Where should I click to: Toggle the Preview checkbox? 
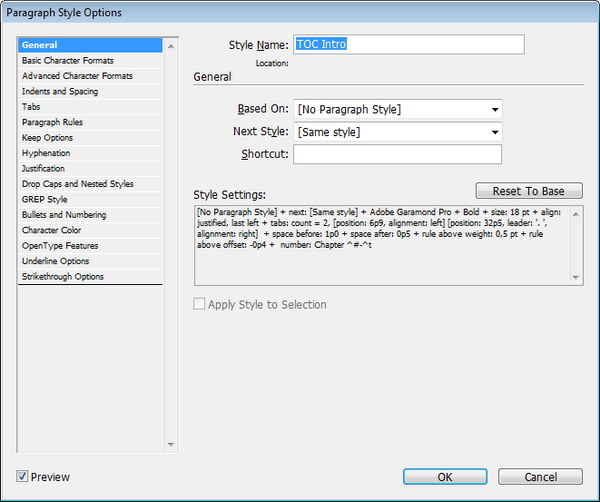(x=22, y=476)
